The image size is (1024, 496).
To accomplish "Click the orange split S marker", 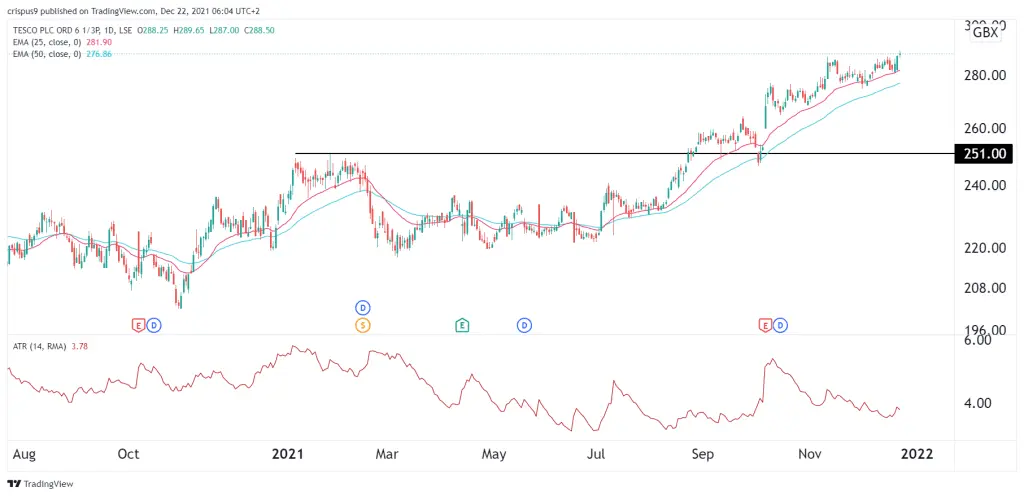I will (362, 324).
